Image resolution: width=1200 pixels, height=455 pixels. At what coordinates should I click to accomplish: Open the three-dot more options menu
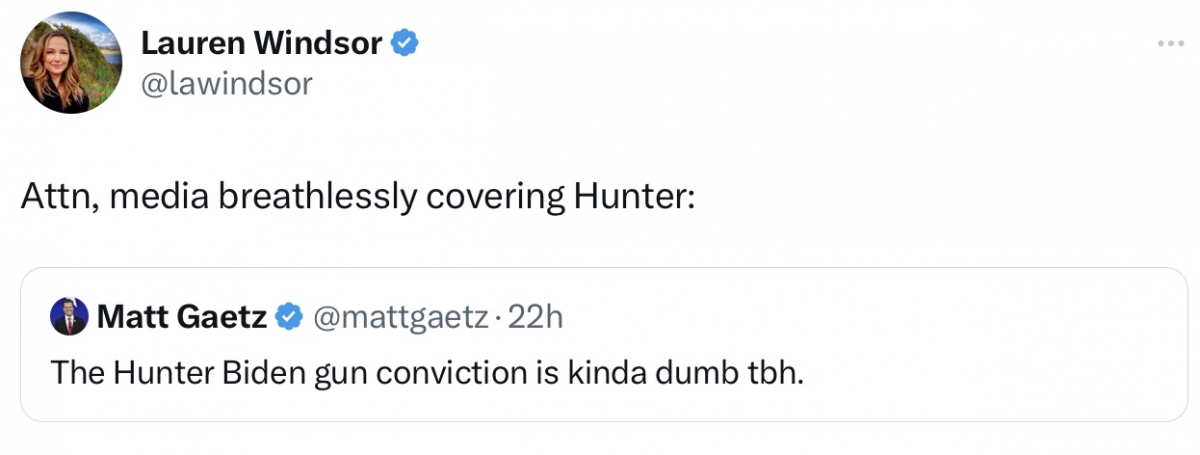click(x=1169, y=44)
